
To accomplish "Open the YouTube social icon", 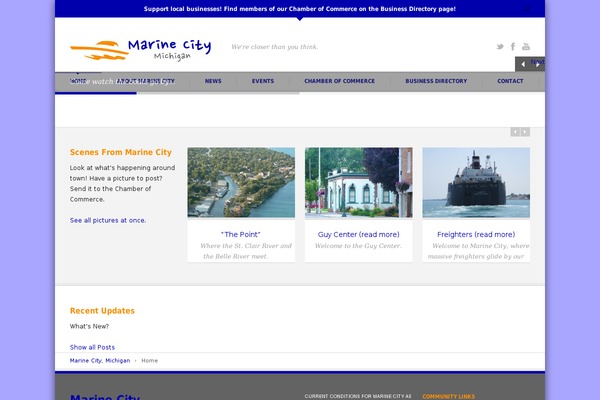I will [x=526, y=47].
